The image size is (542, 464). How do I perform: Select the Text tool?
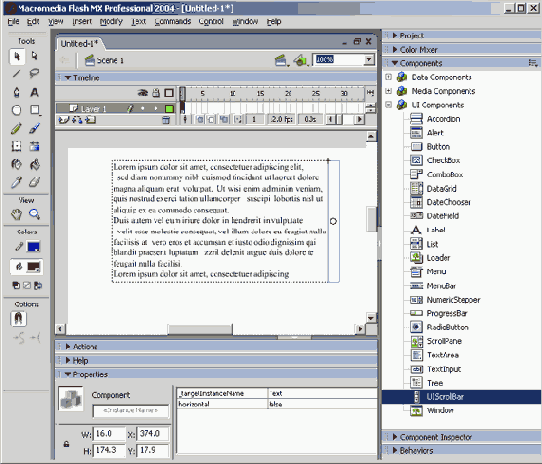coord(34,92)
